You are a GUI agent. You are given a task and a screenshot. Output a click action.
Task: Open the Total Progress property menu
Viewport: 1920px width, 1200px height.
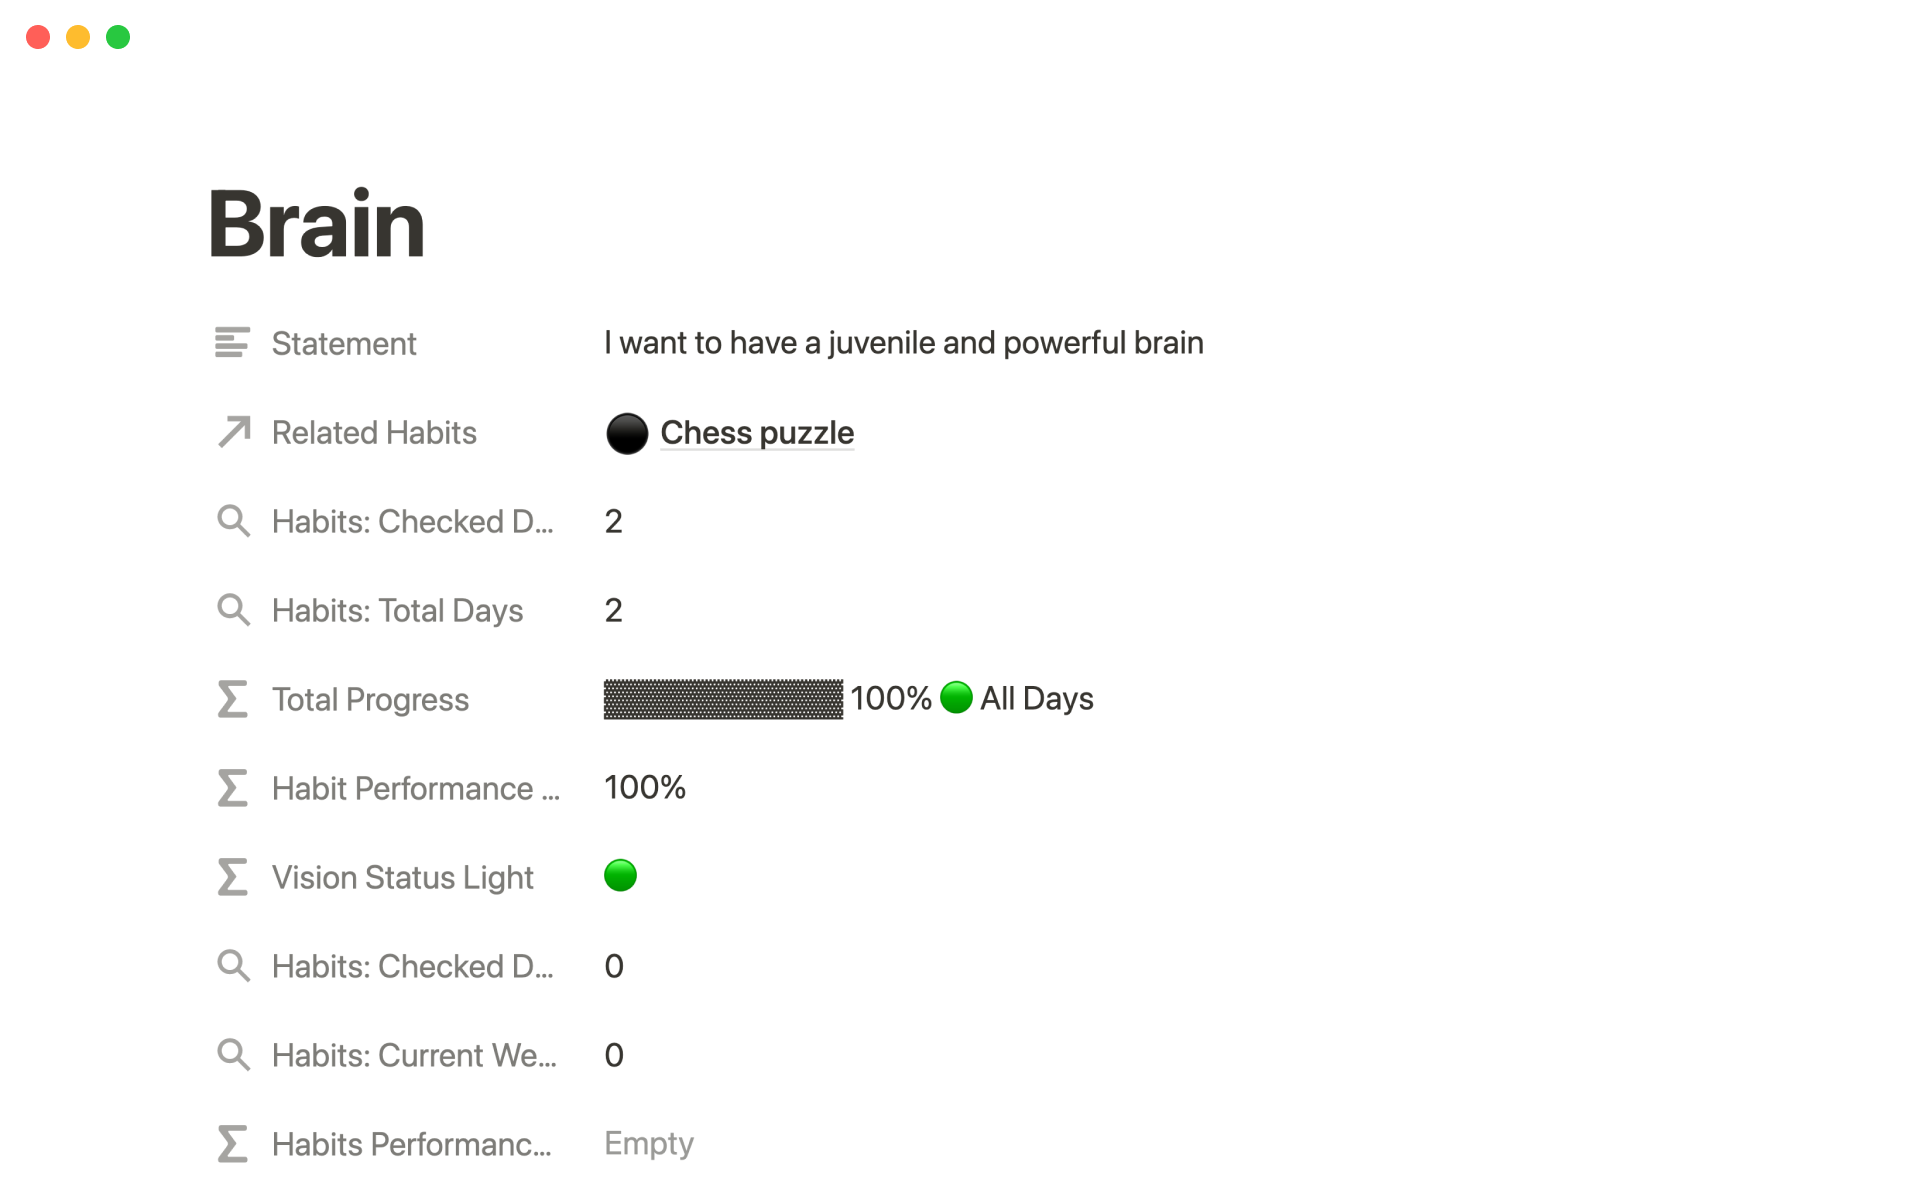[x=370, y=700]
